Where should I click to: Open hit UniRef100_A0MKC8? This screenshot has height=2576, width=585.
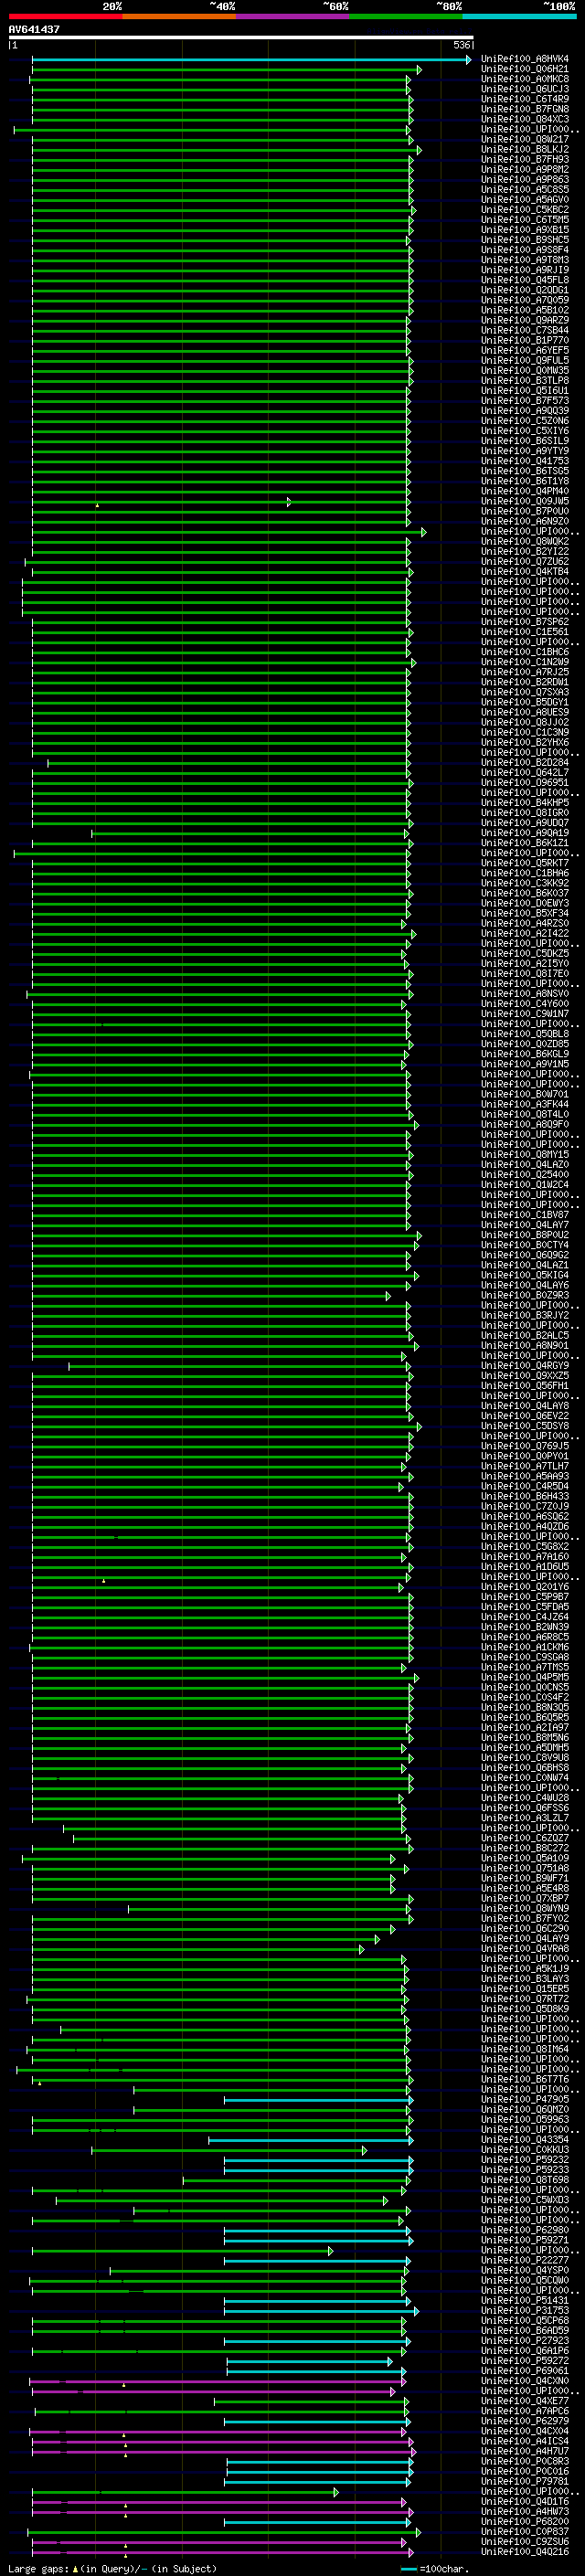[525, 79]
